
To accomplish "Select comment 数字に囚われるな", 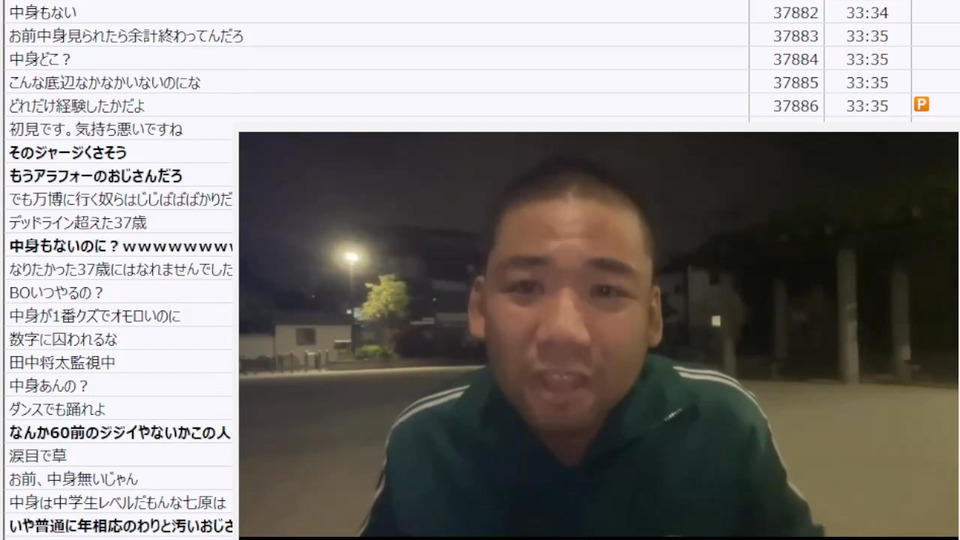I will 63,339.
